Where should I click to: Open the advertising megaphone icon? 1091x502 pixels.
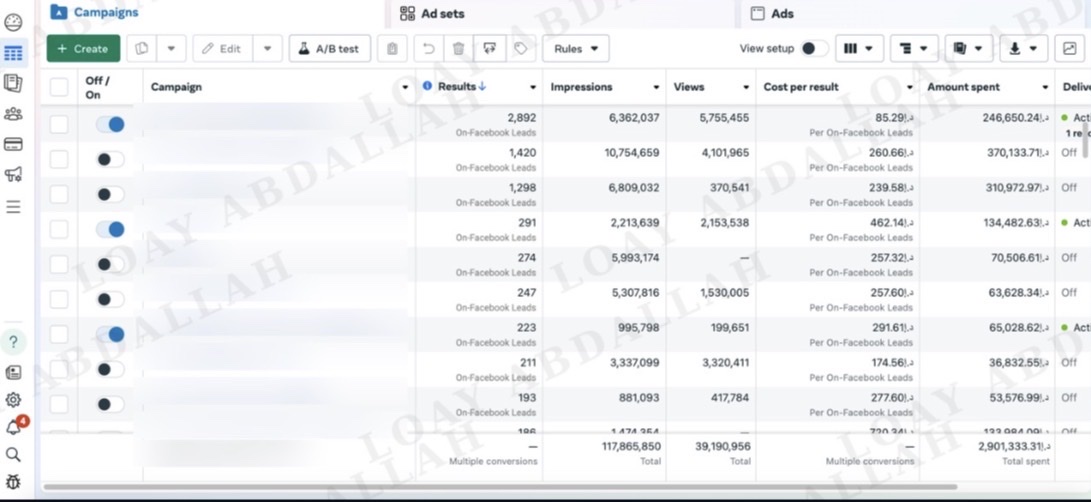point(13,174)
